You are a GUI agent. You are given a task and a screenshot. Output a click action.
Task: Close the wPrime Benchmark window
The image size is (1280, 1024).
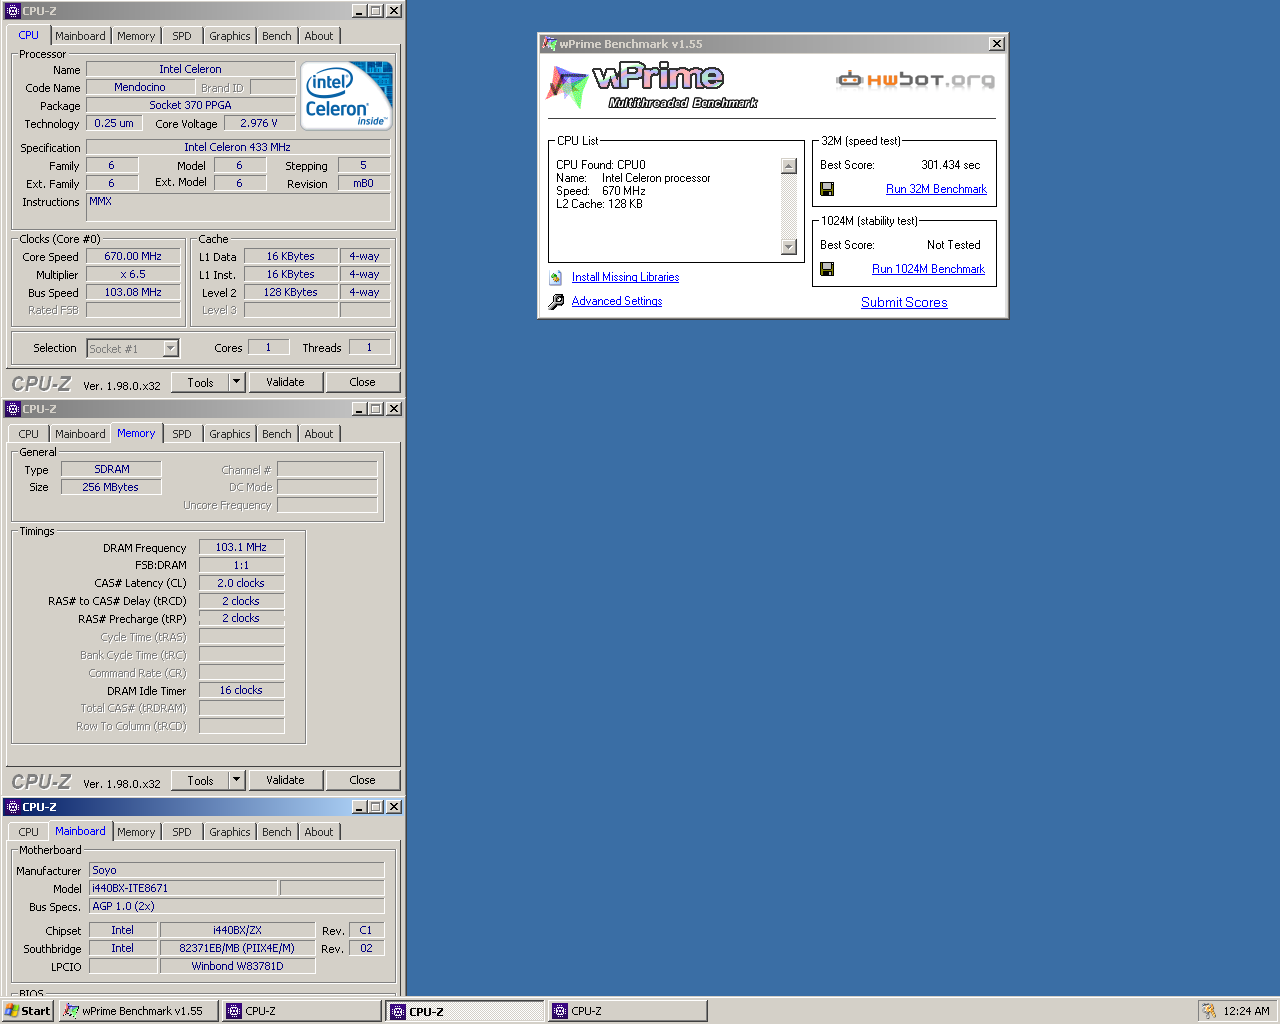click(997, 44)
